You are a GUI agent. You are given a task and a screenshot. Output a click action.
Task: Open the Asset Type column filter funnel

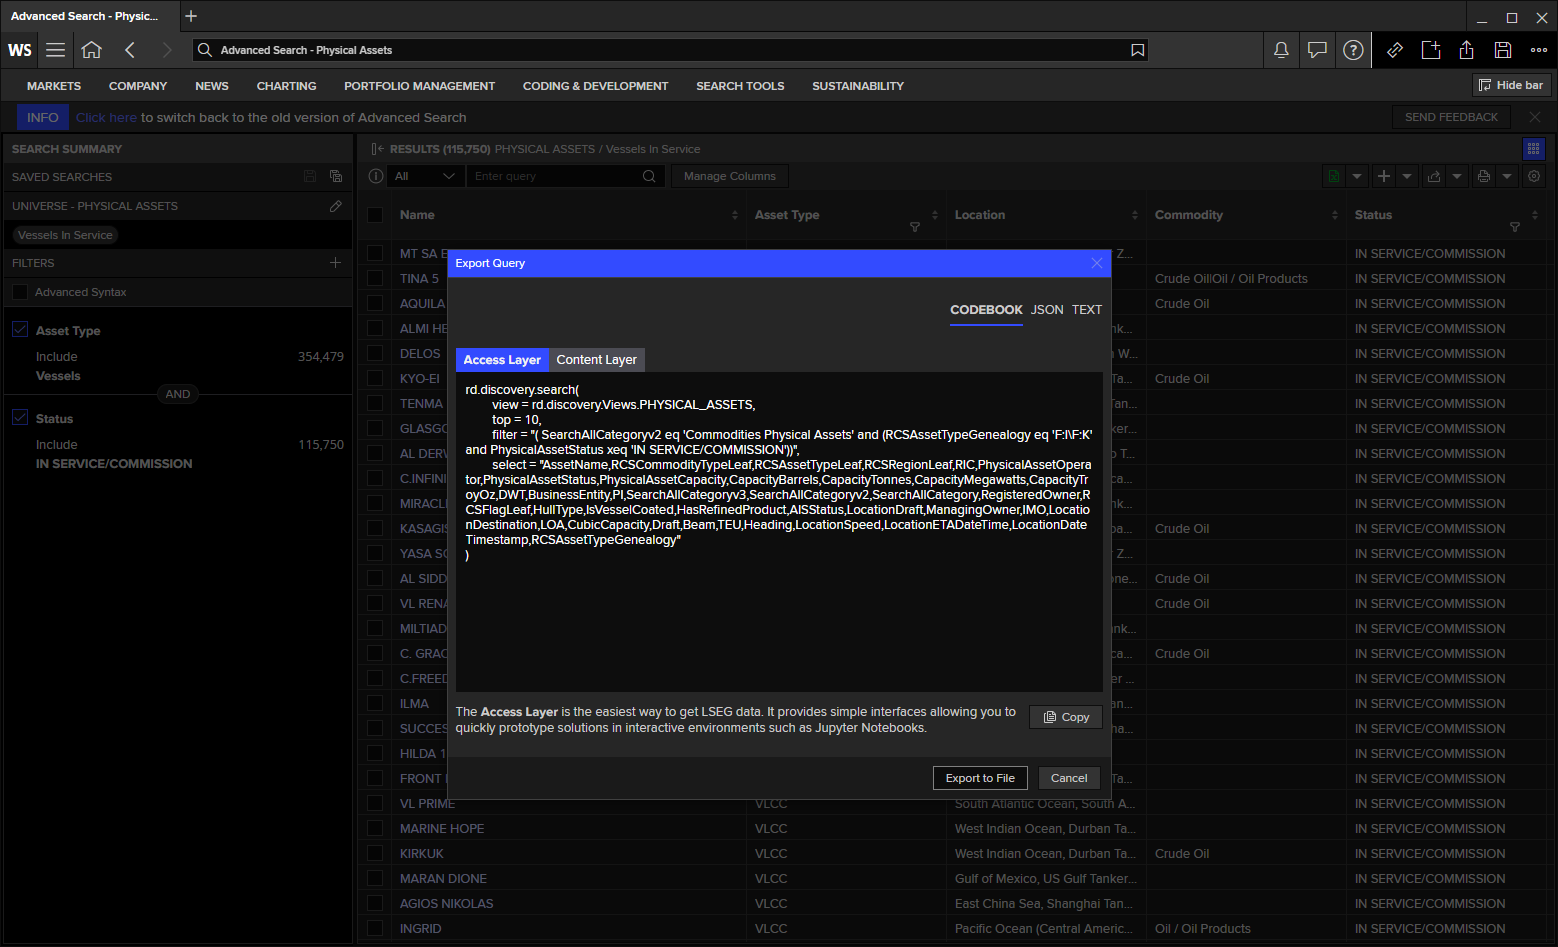(x=915, y=227)
